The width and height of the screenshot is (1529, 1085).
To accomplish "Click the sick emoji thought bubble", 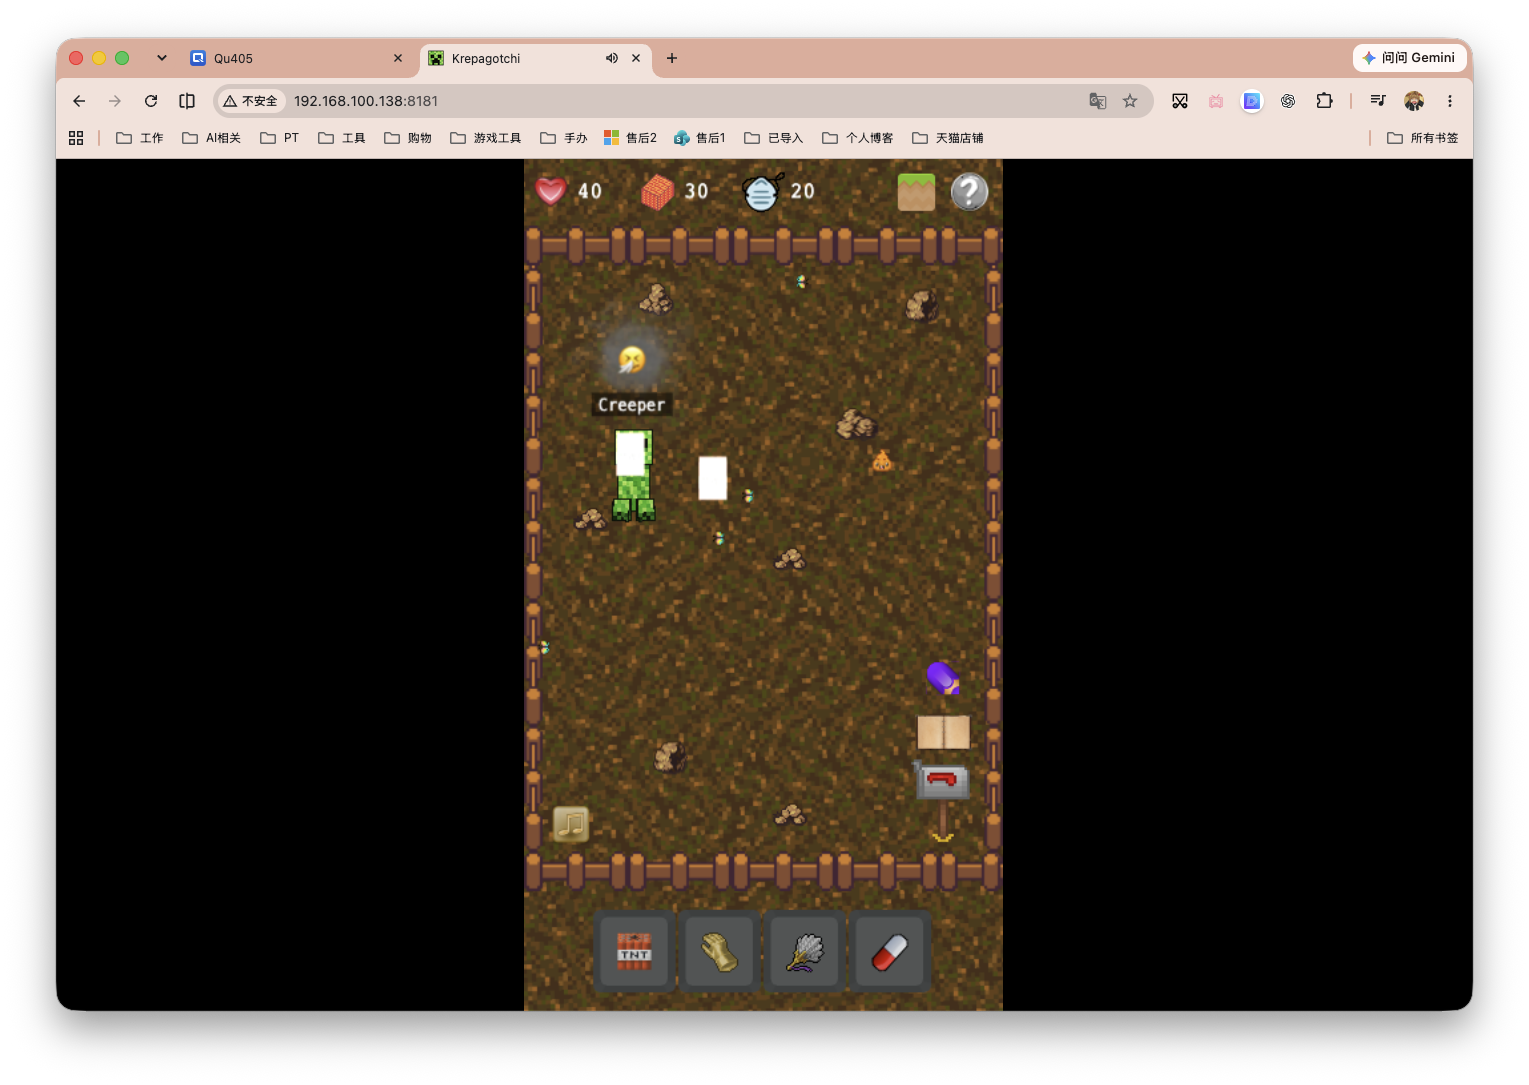I will click(632, 359).
